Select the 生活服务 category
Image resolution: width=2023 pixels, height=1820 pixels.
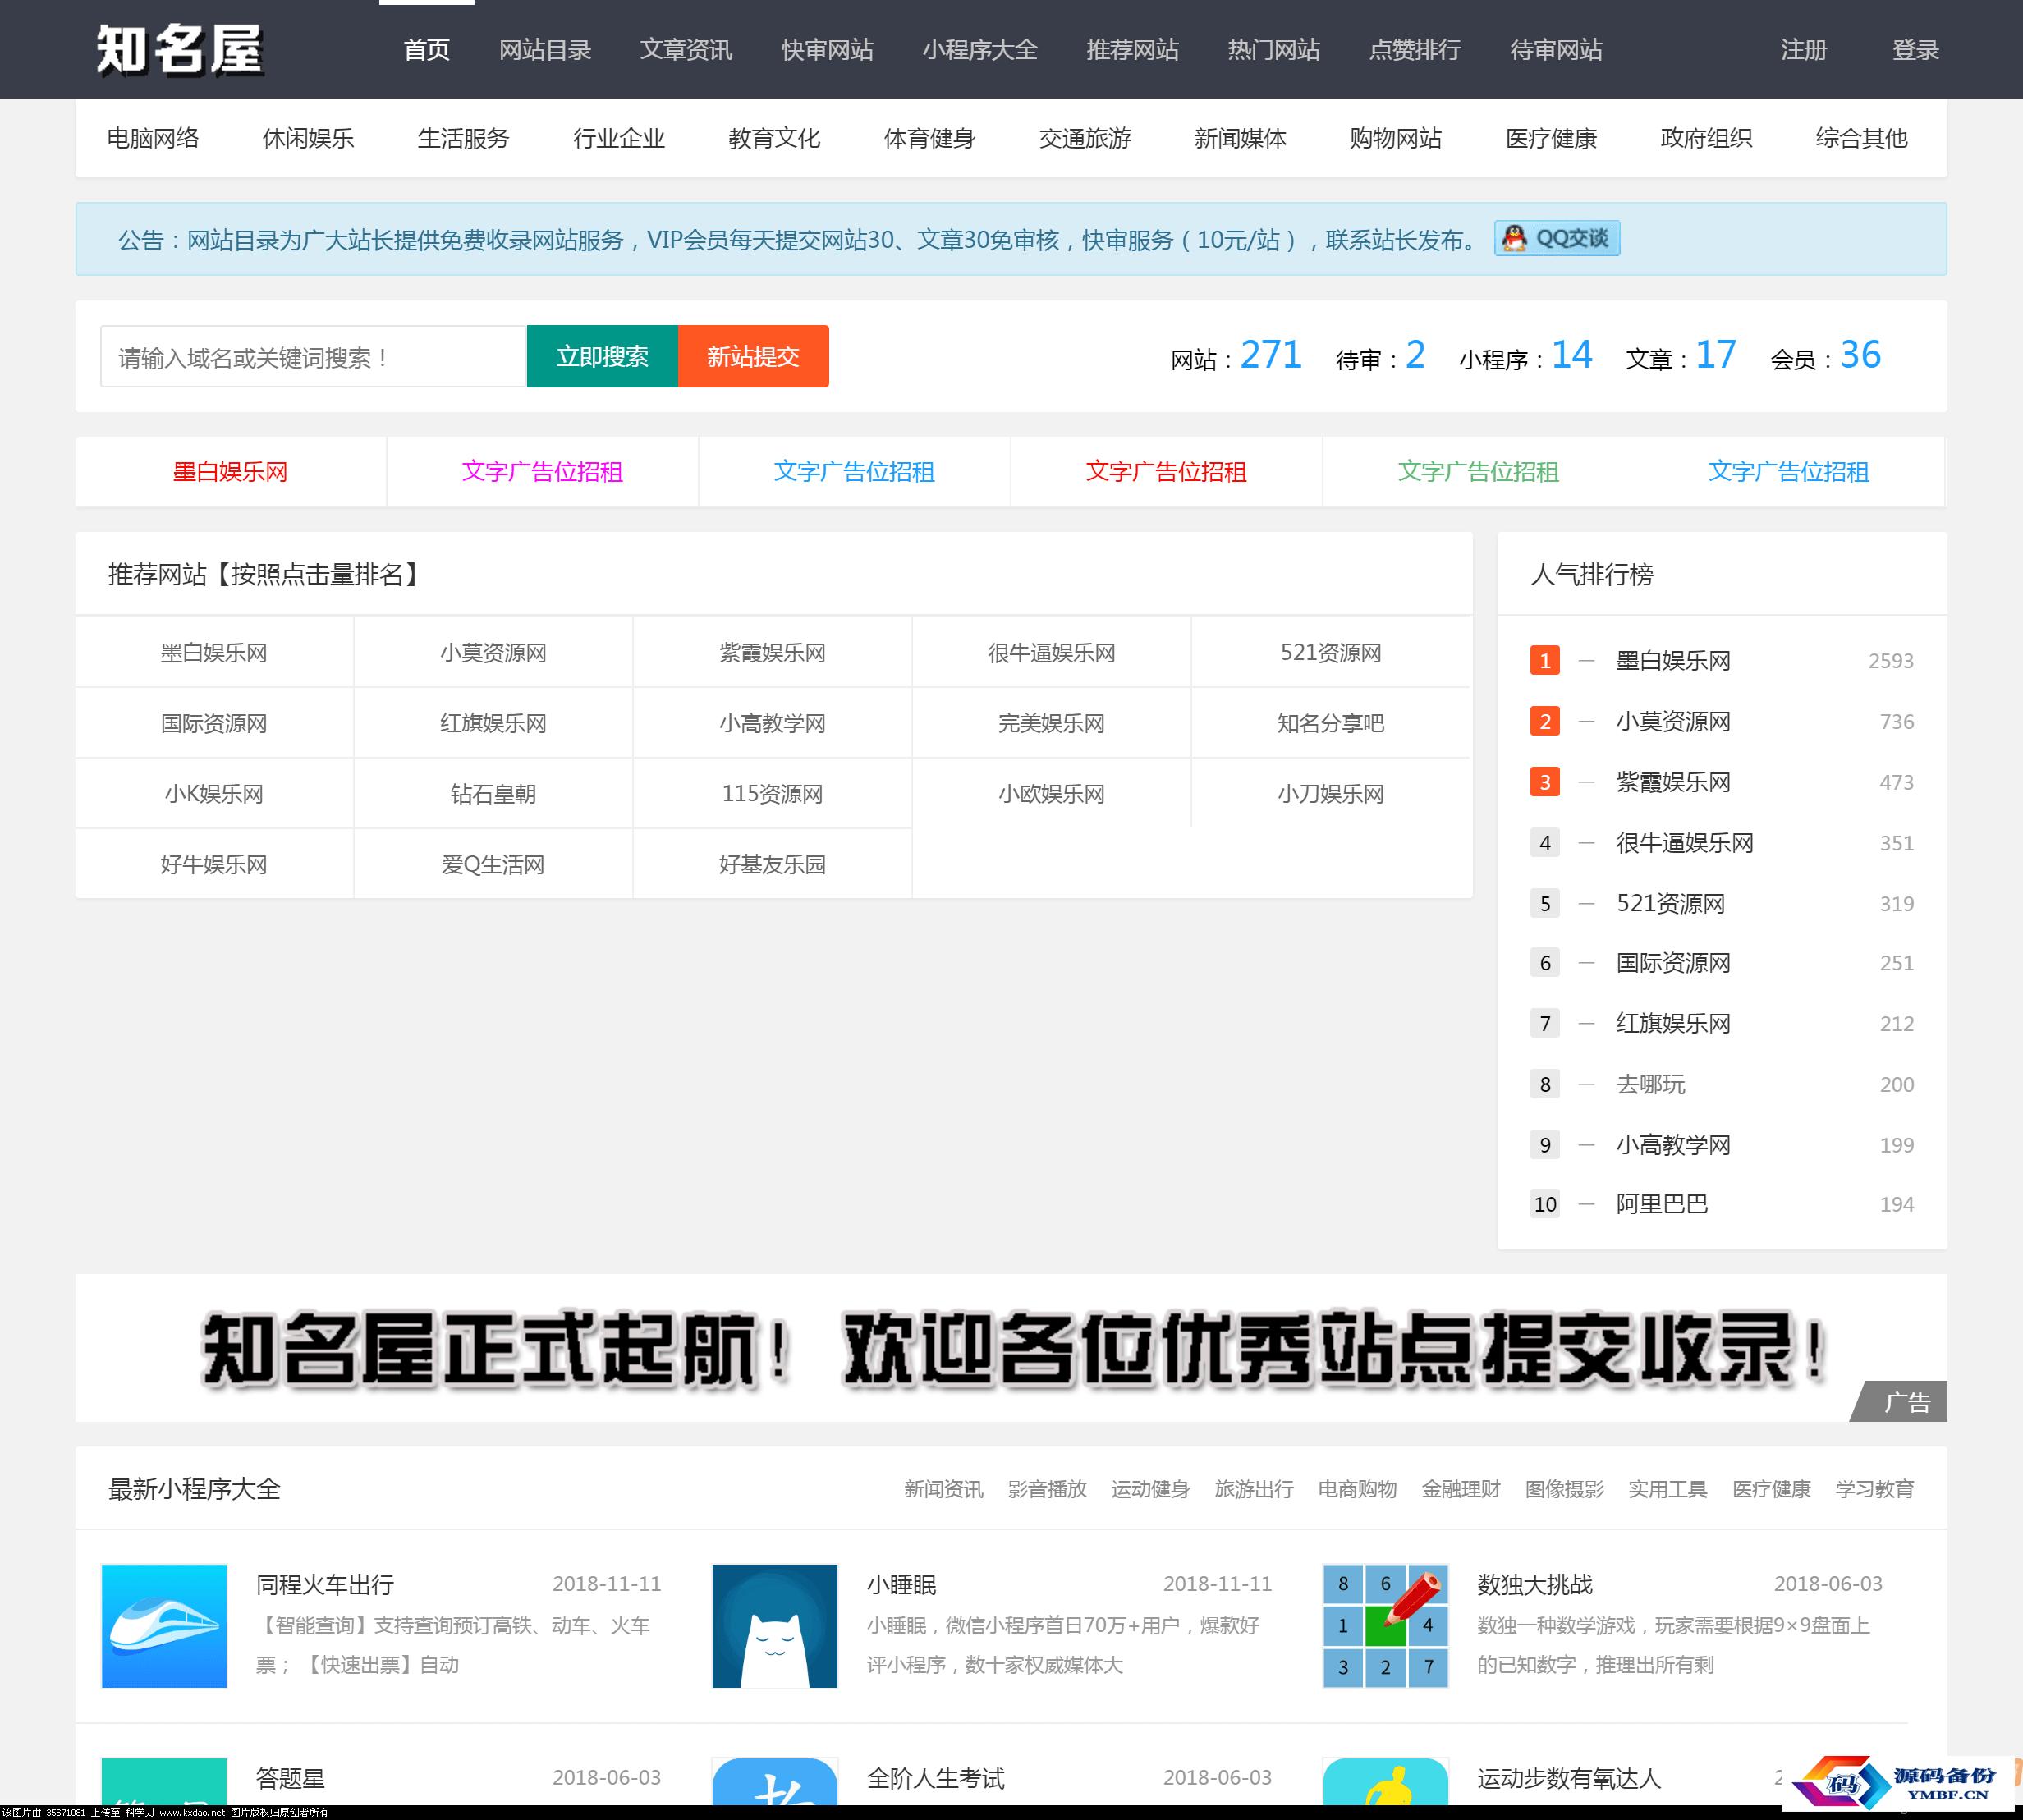coord(463,138)
